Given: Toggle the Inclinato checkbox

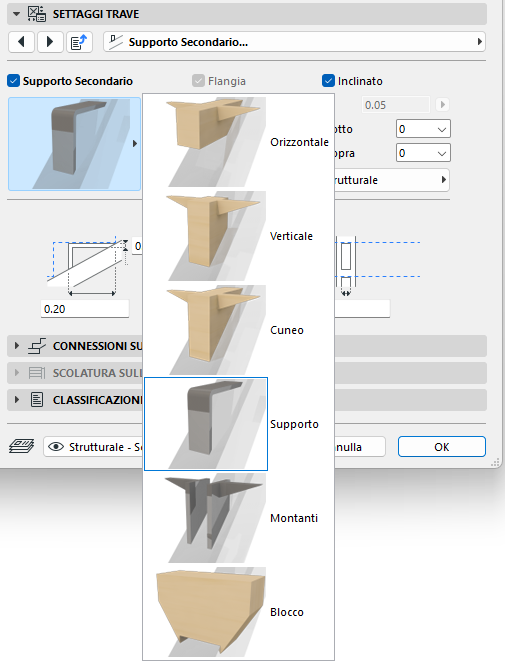Looking at the screenshot, I should 328,81.
